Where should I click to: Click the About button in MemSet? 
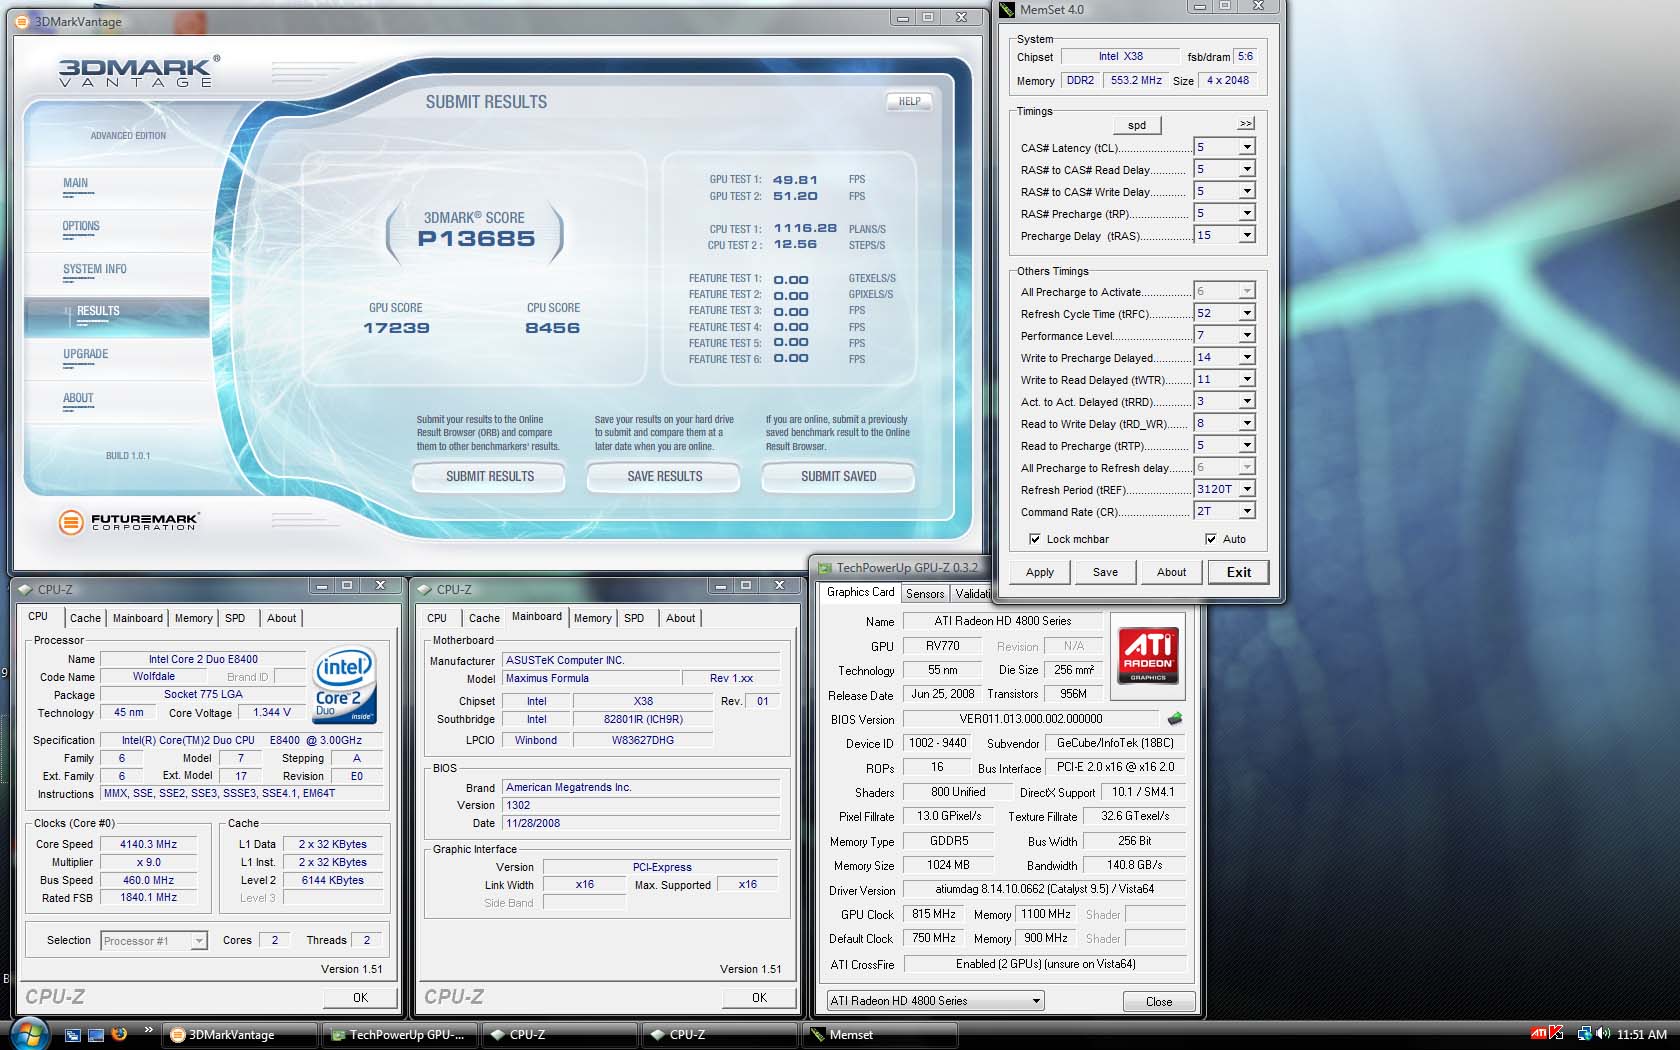1172,572
